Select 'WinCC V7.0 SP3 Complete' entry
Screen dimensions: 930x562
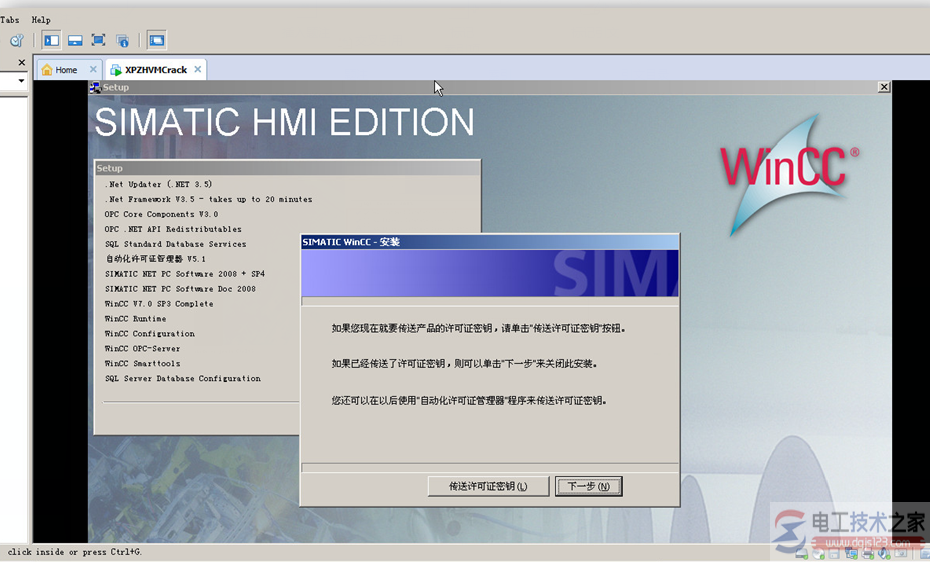159,304
